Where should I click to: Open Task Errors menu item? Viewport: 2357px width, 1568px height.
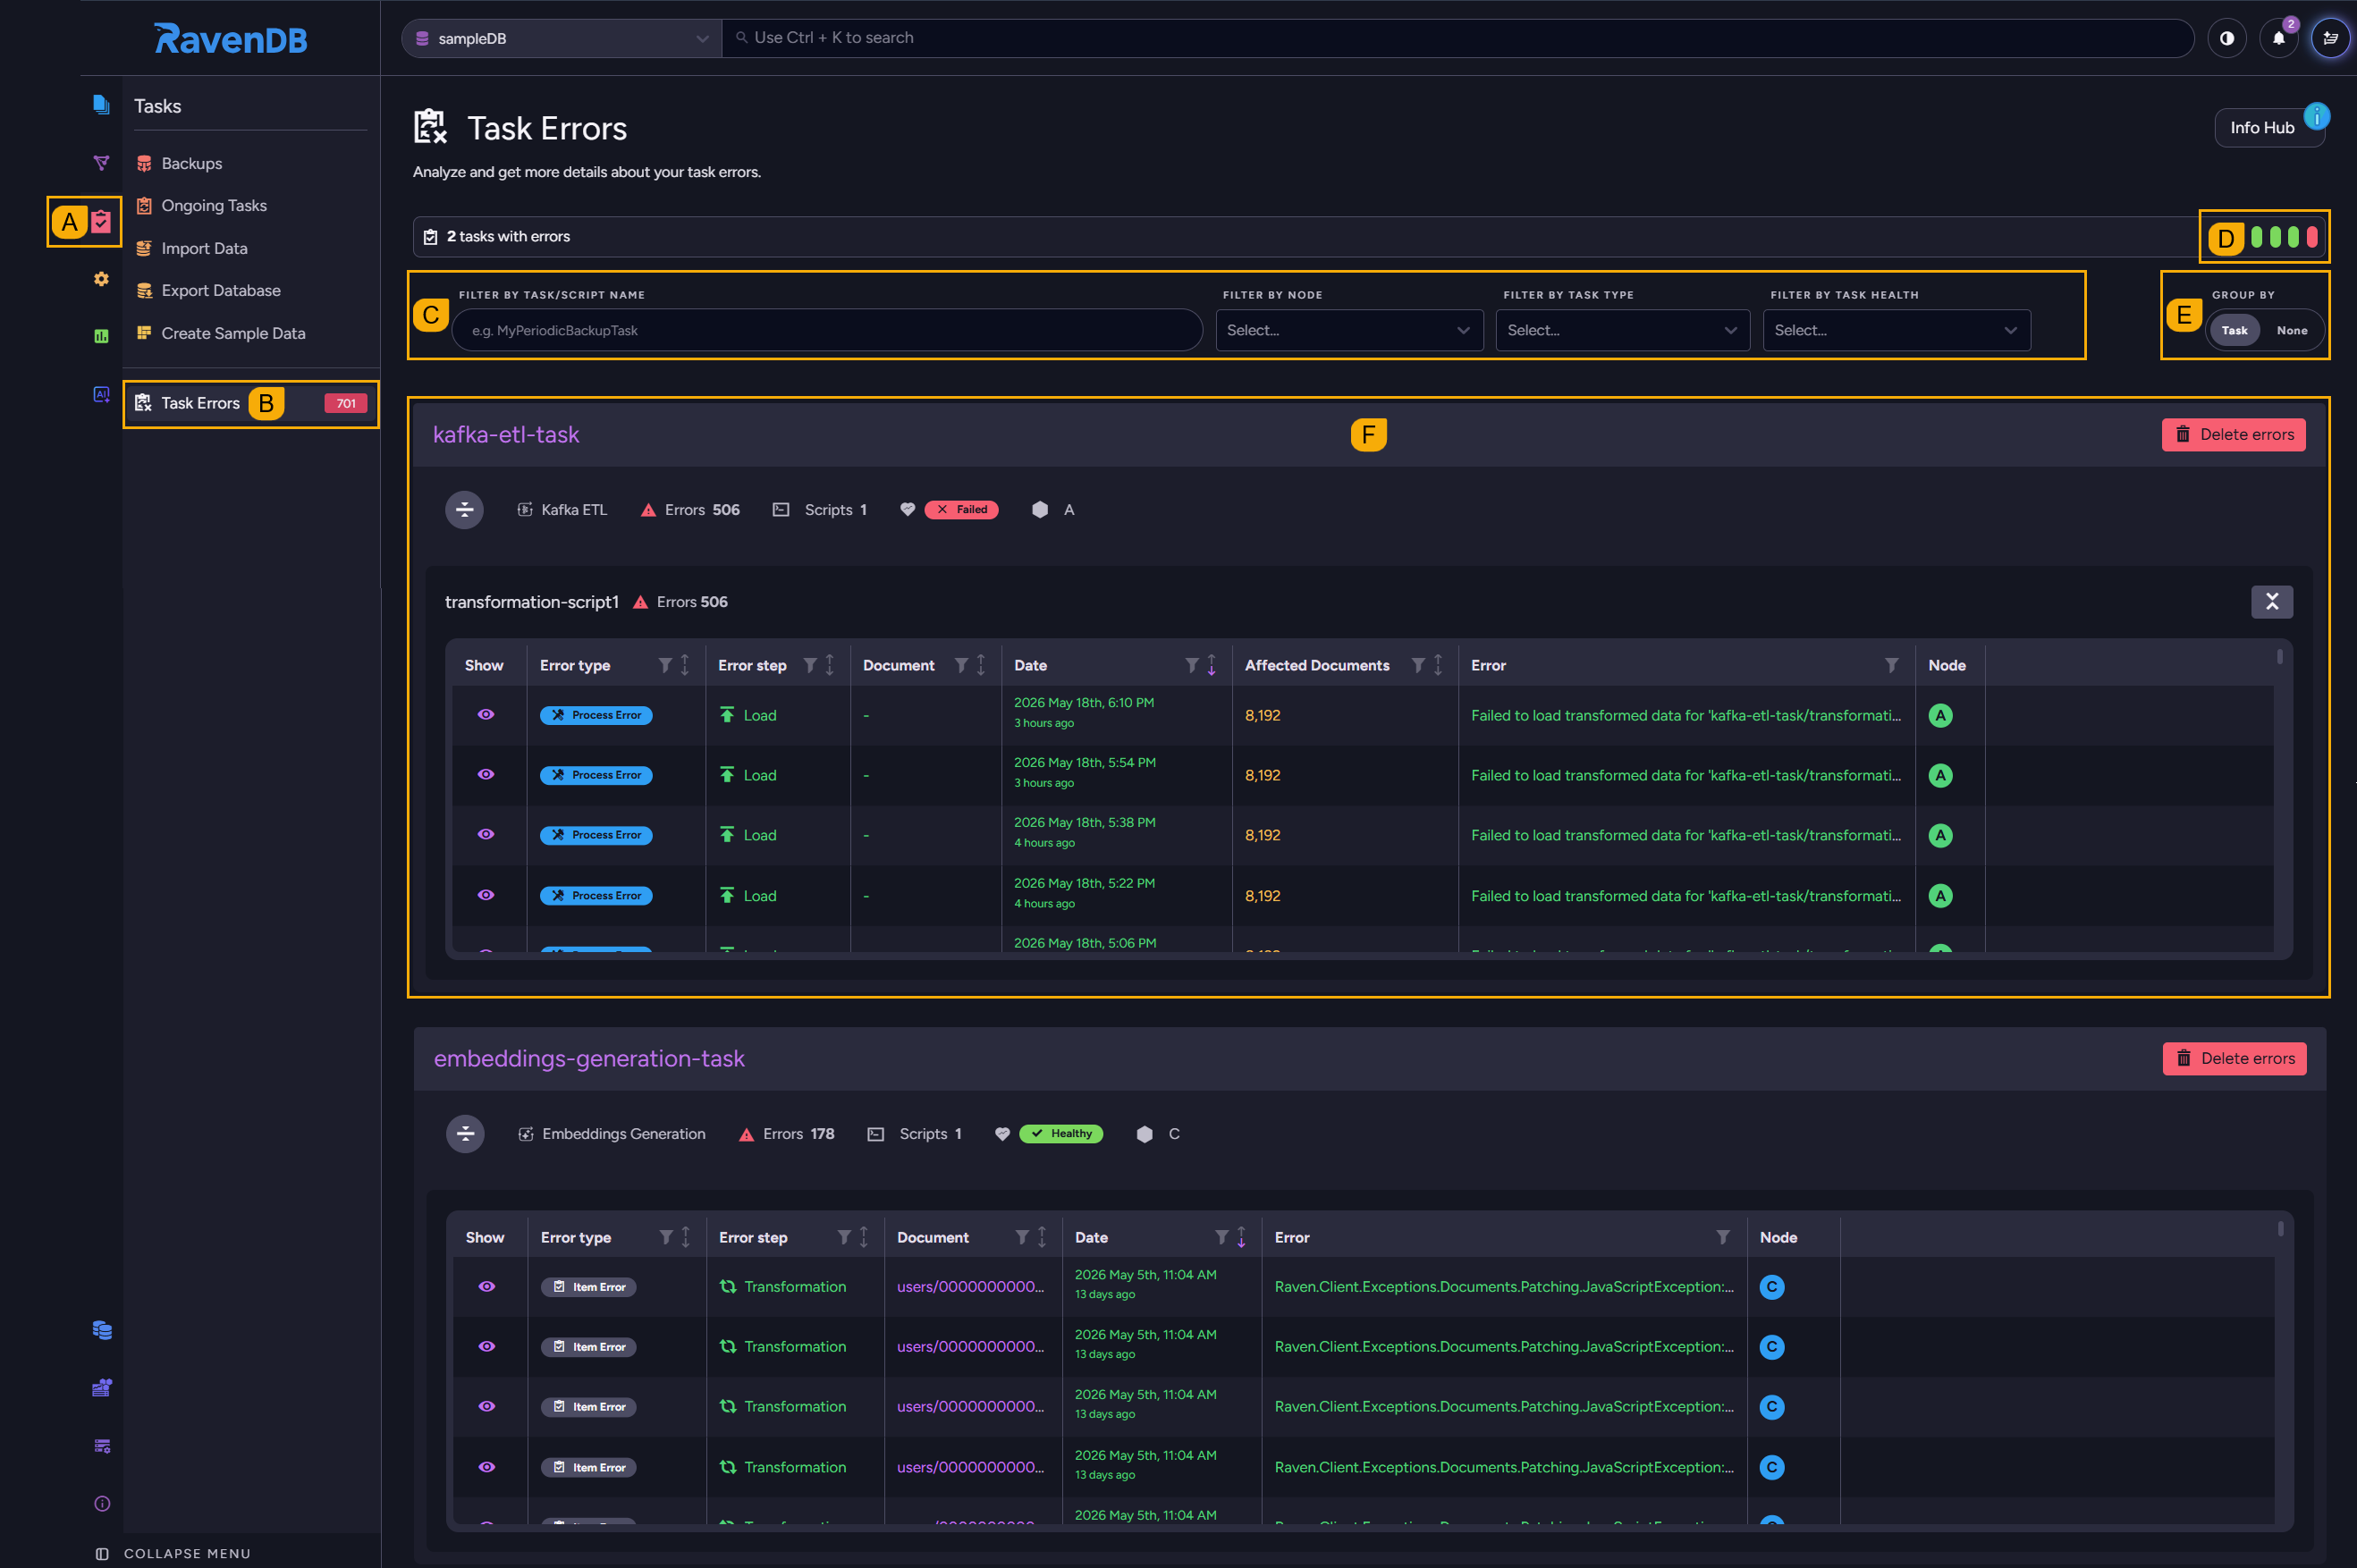[x=251, y=403]
